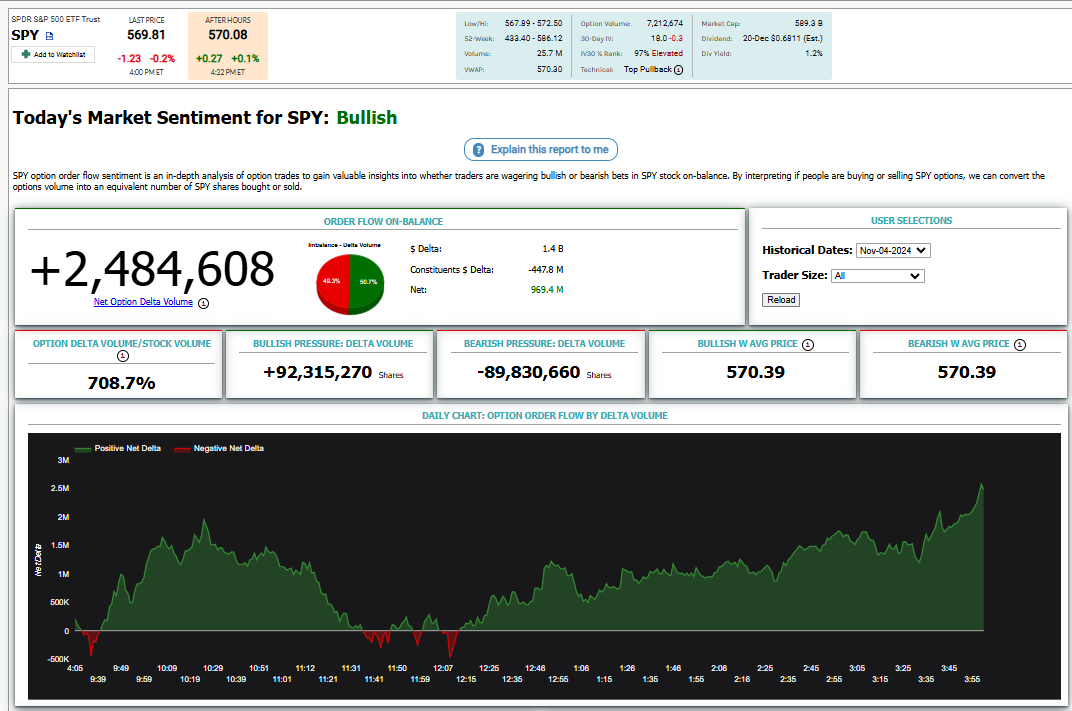Click the USER SELECTIONS panel title
The width and height of the screenshot is (1072, 711).
tap(911, 221)
